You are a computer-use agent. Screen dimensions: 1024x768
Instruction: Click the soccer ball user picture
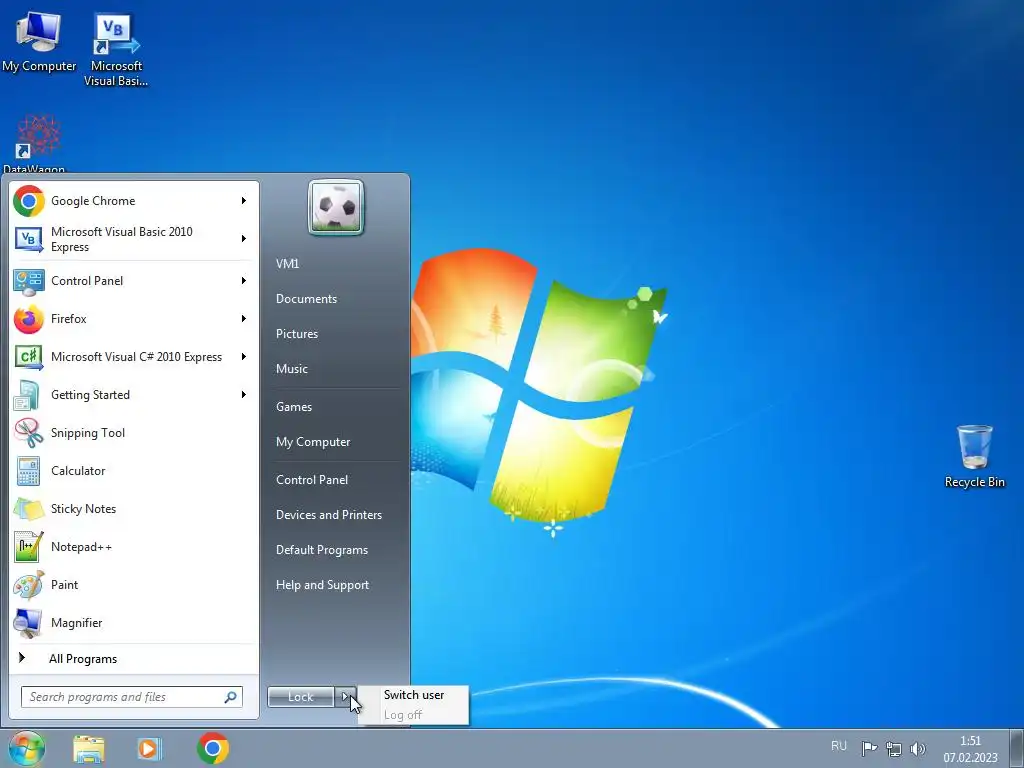click(336, 208)
